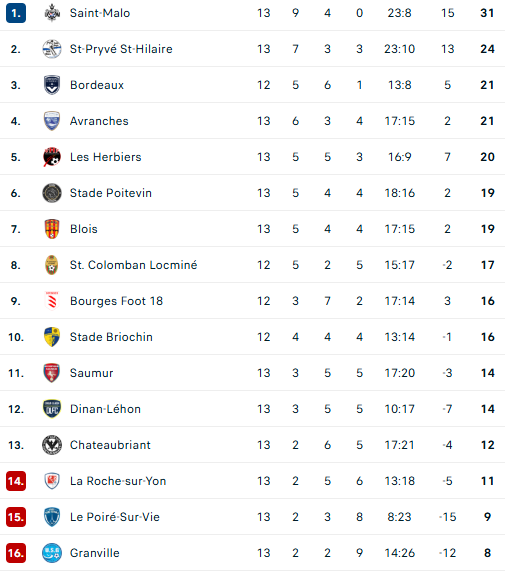Open the St-Pryvé St-Hilaire team link
The image size is (505, 572).
tap(121, 49)
